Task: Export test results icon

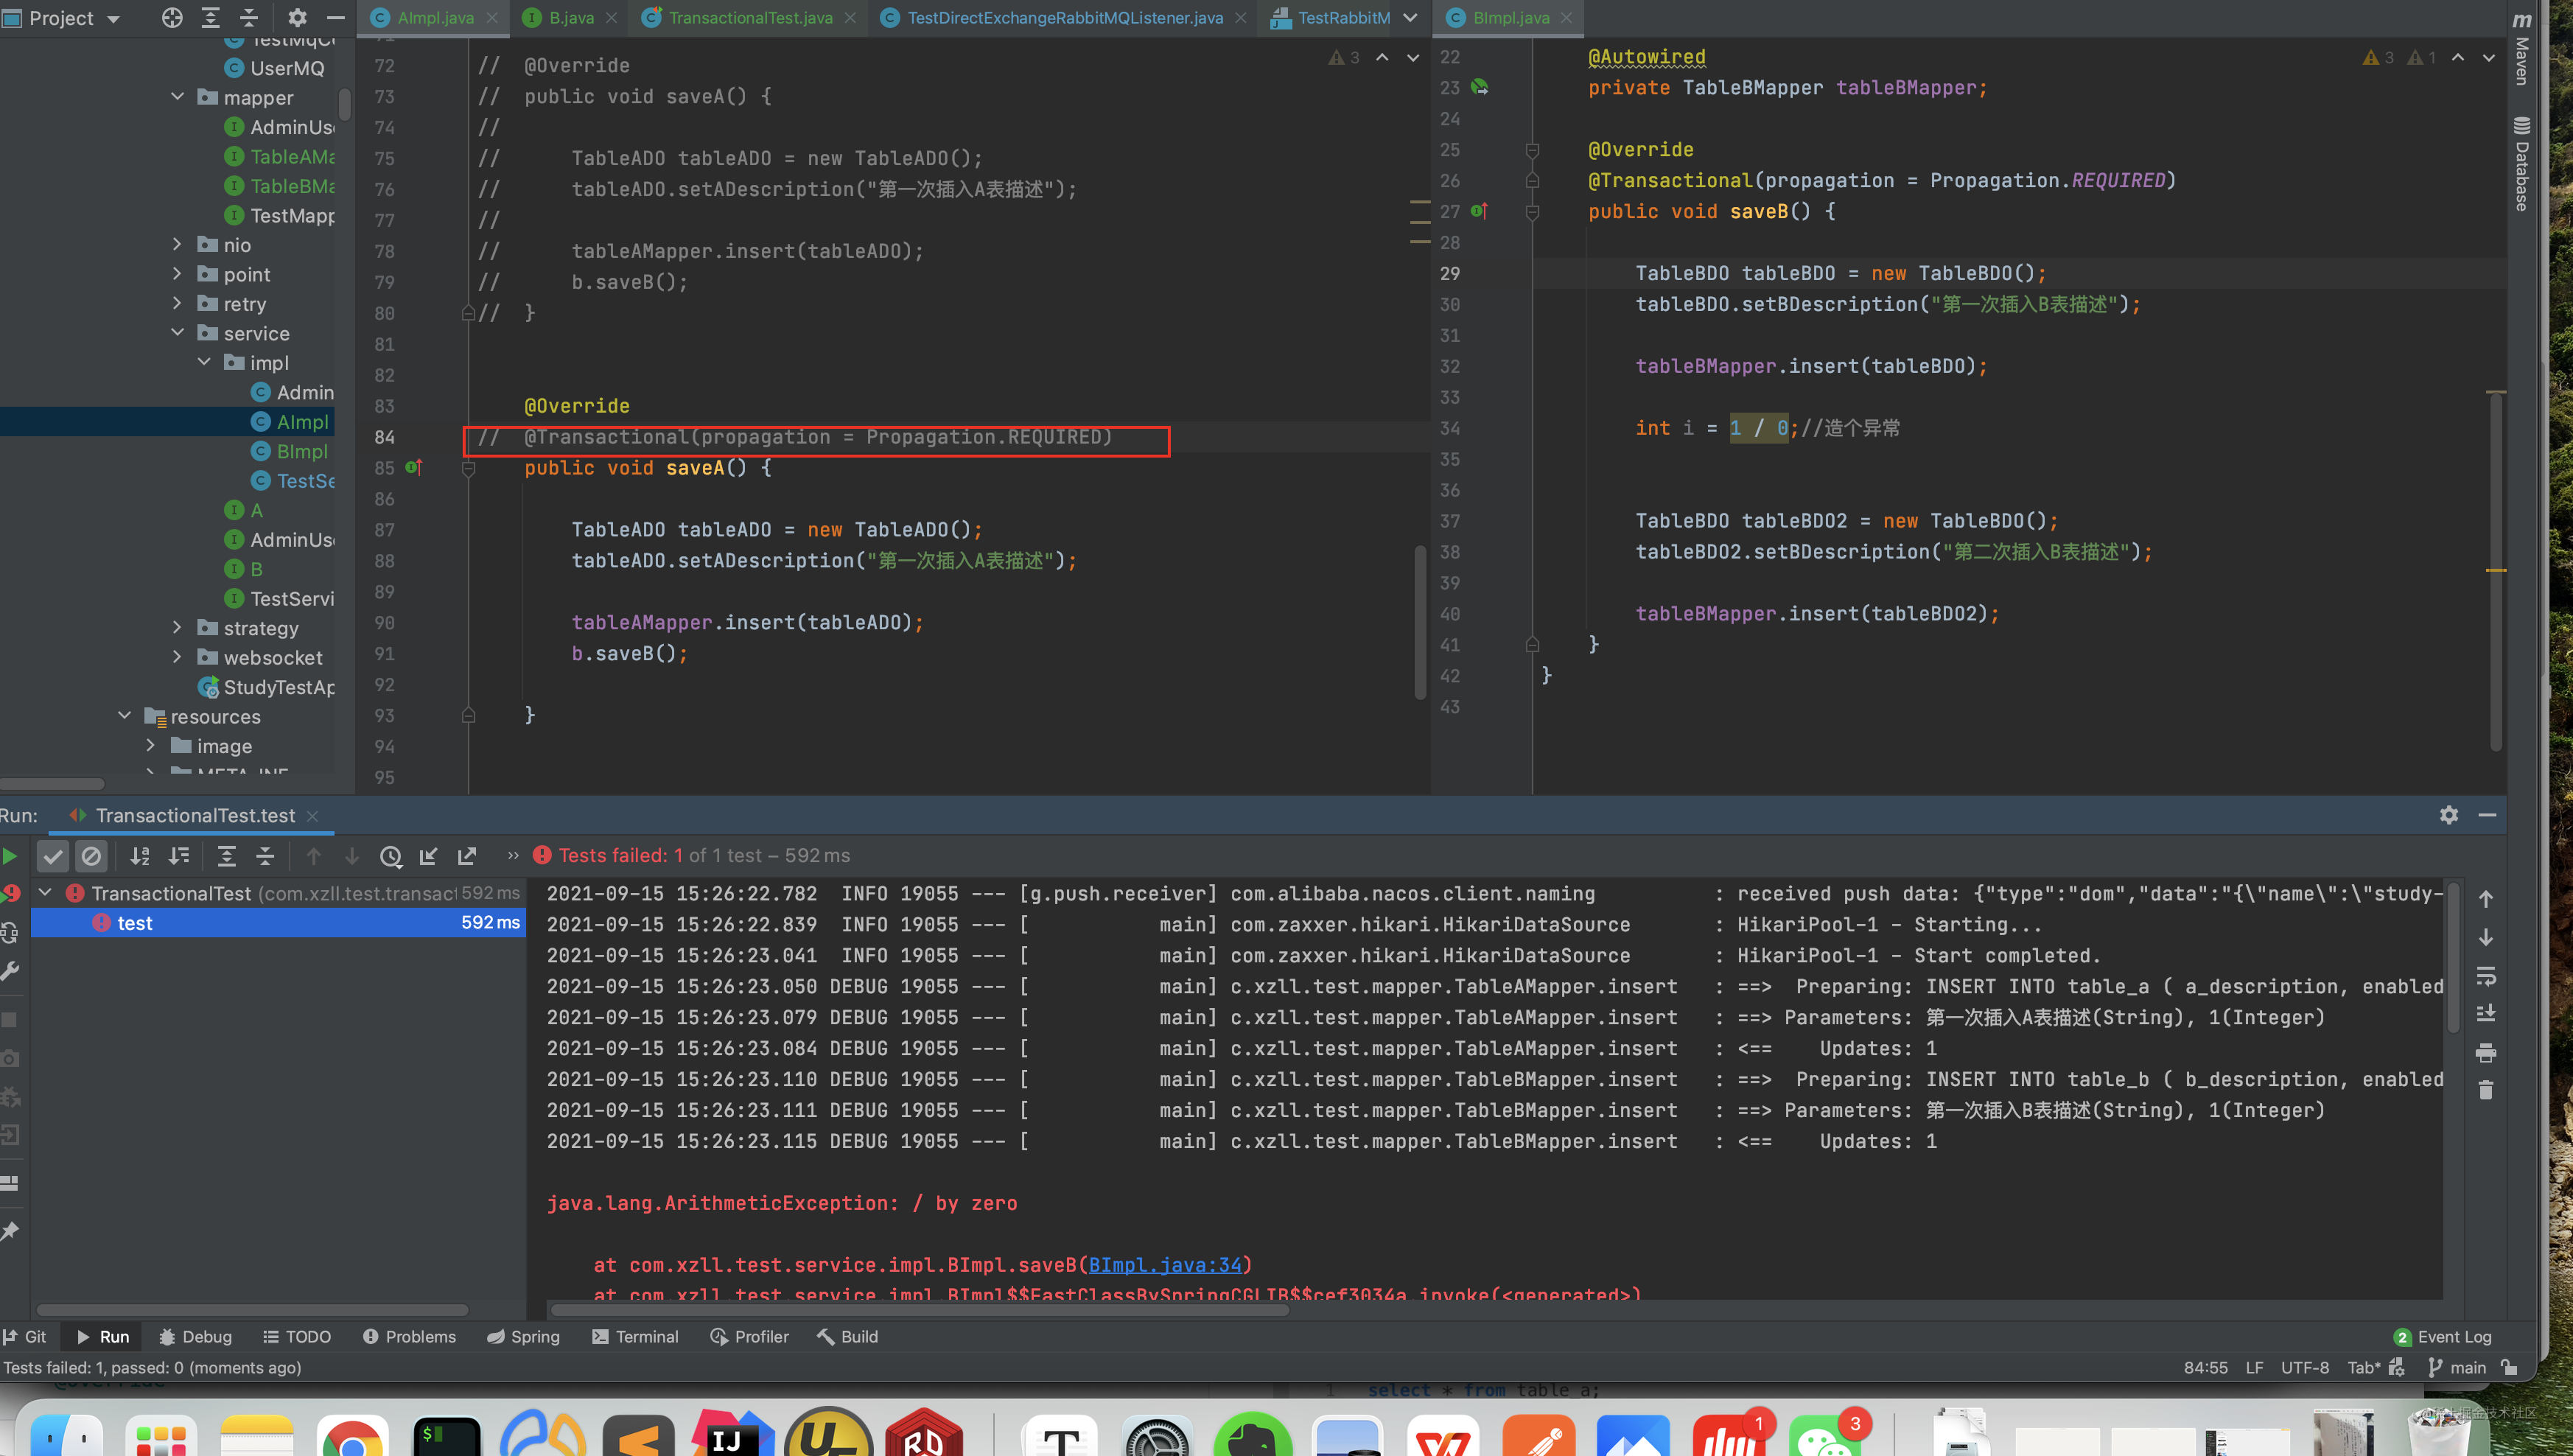Action: tap(467, 856)
